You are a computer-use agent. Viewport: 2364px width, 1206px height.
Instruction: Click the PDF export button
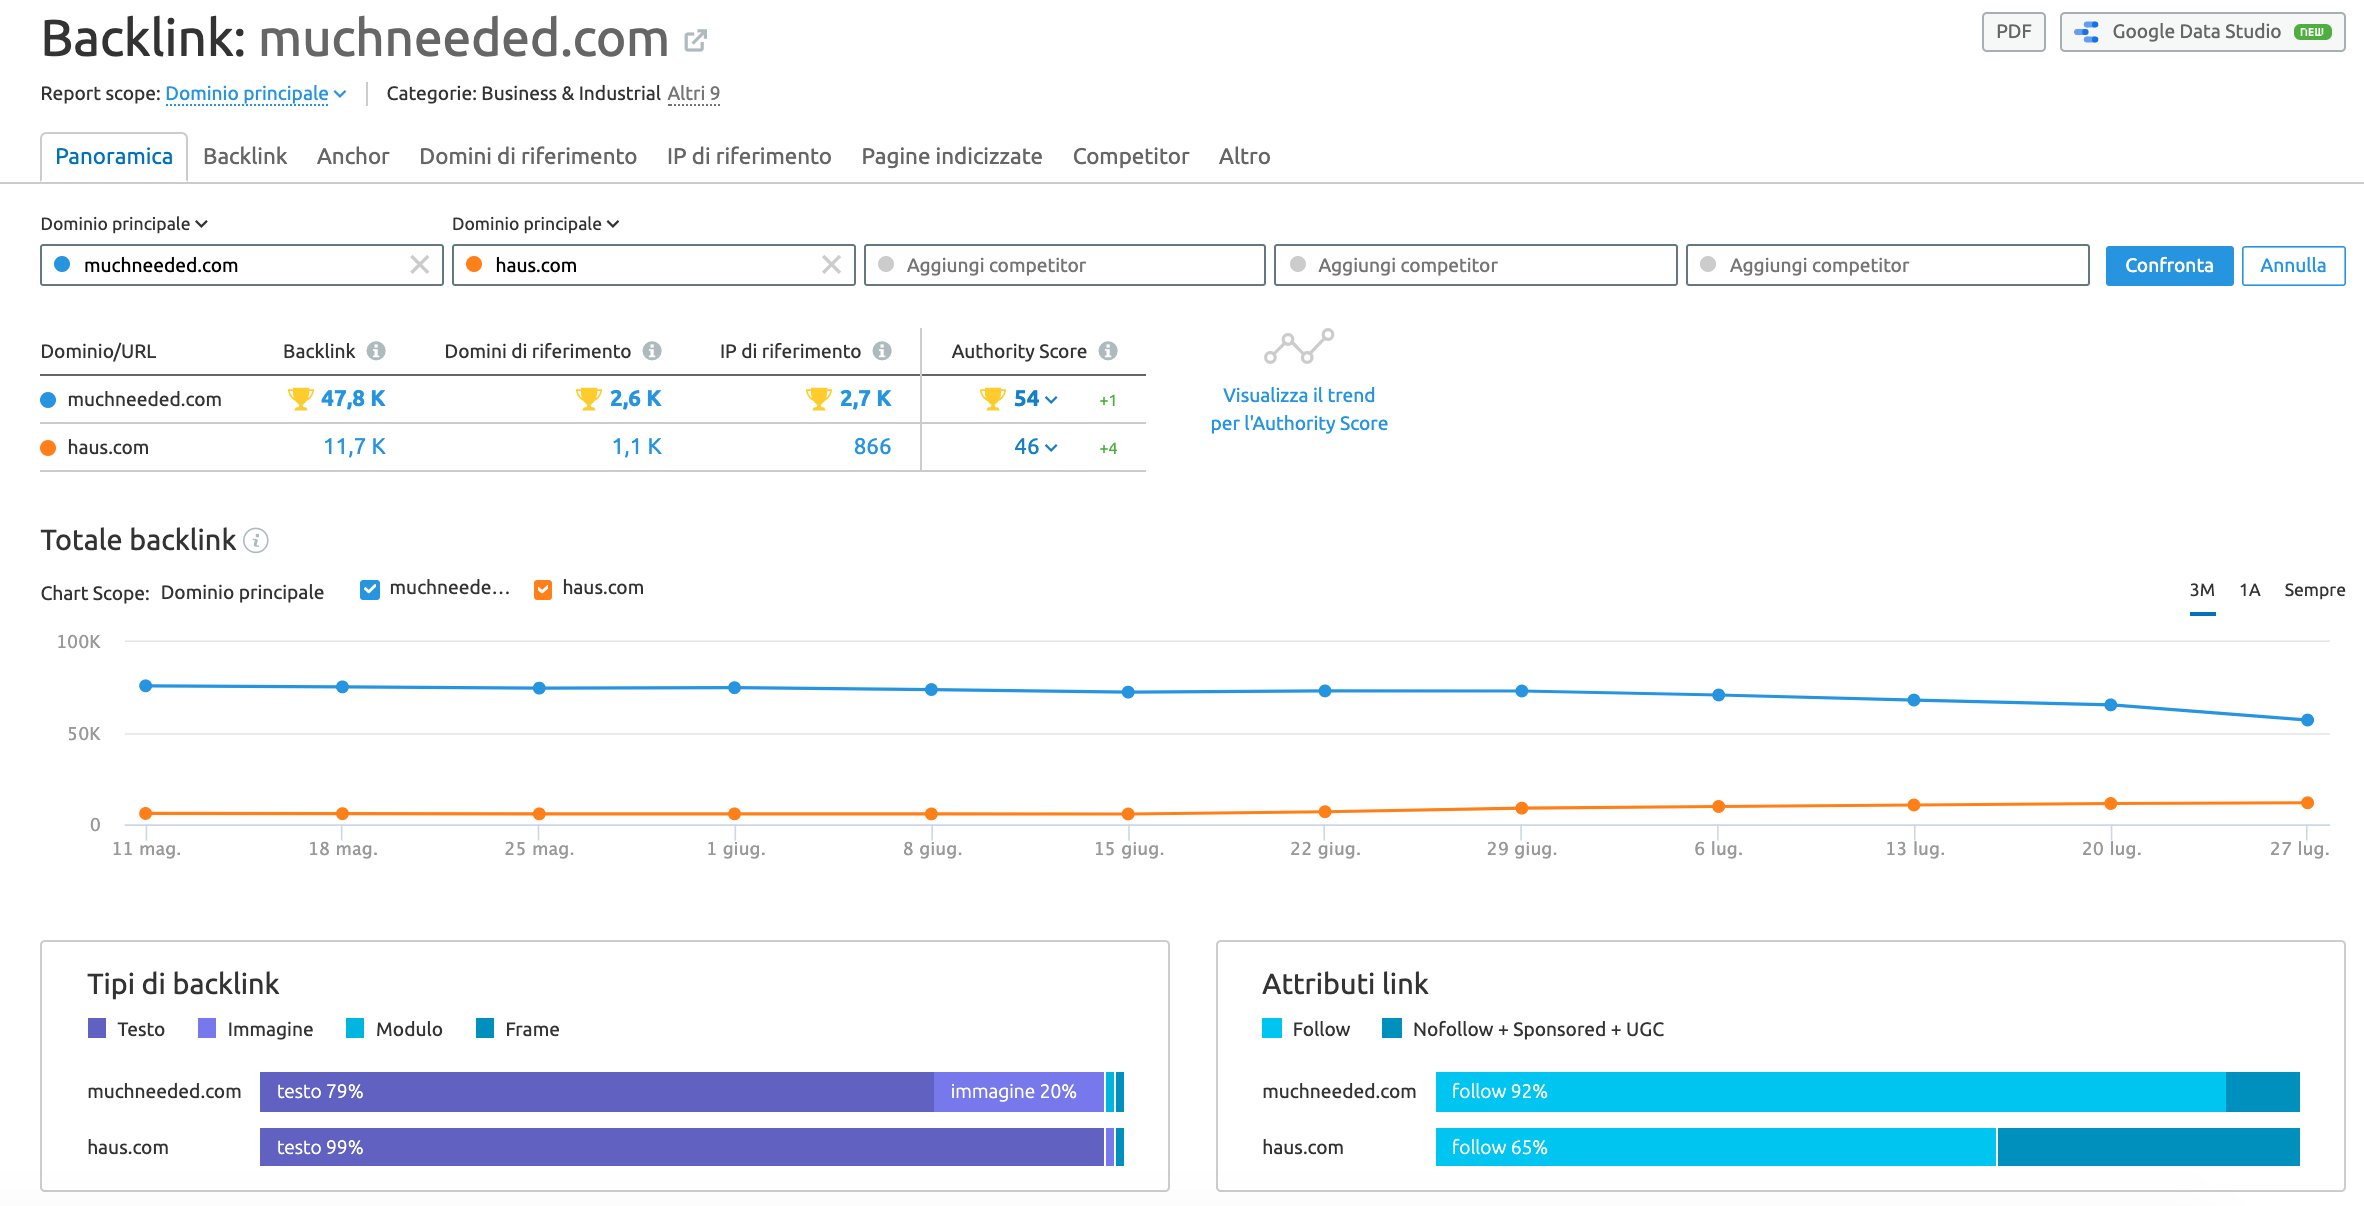2014,32
